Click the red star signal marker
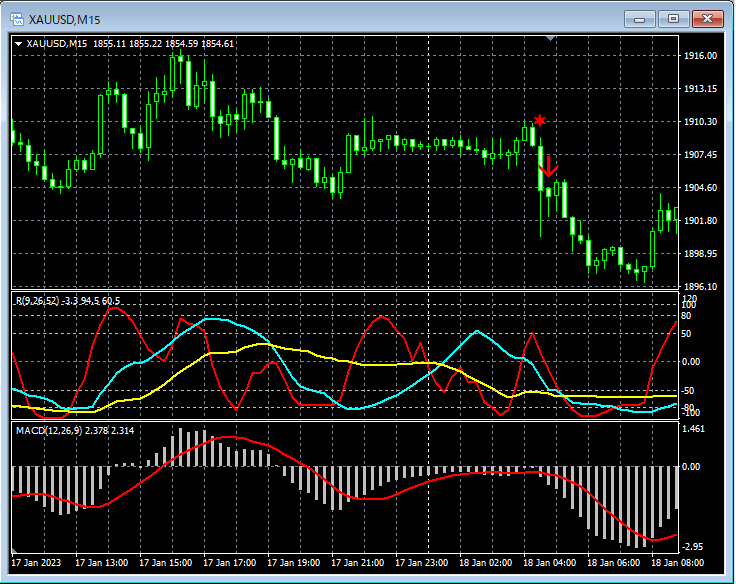This screenshot has height=584, width=736. click(x=540, y=120)
